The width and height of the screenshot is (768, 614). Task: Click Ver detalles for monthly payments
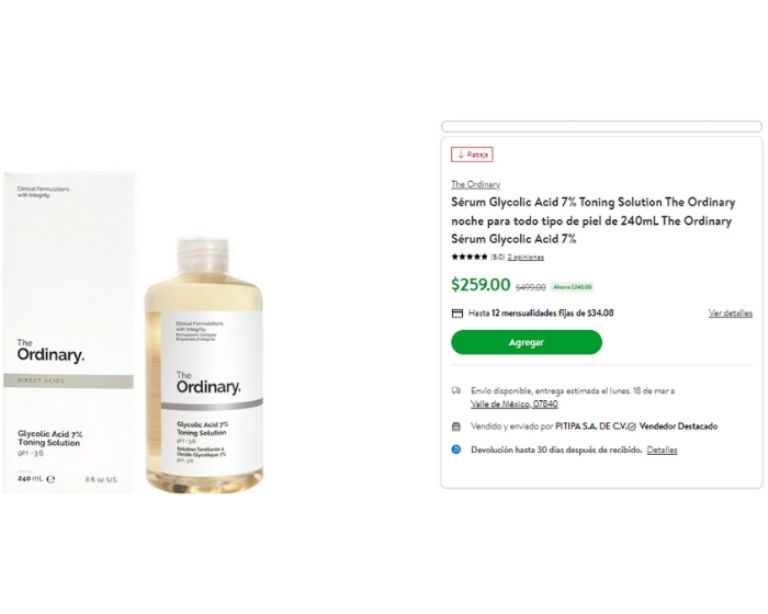[730, 313]
